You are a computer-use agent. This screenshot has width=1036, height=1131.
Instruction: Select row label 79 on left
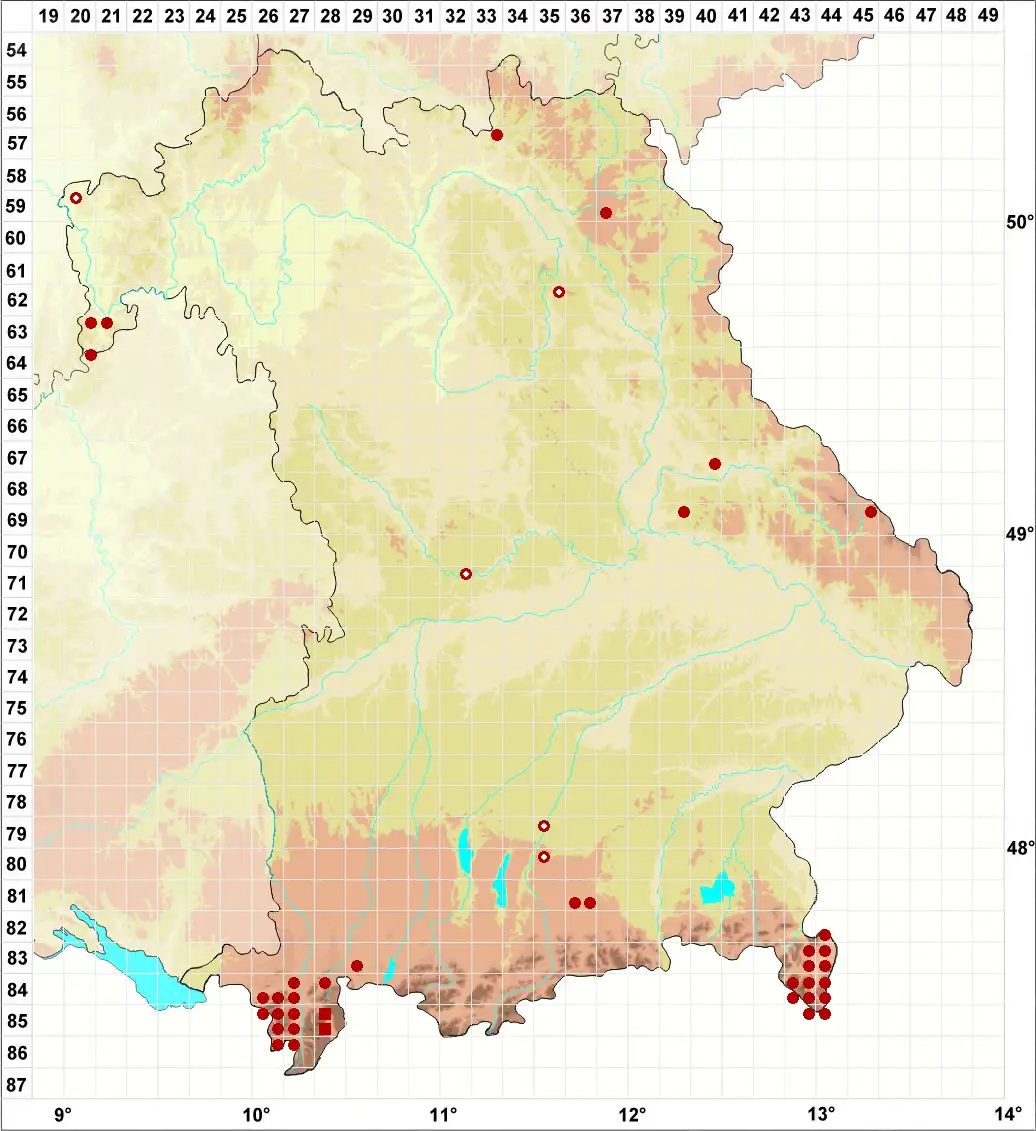[x=16, y=834]
